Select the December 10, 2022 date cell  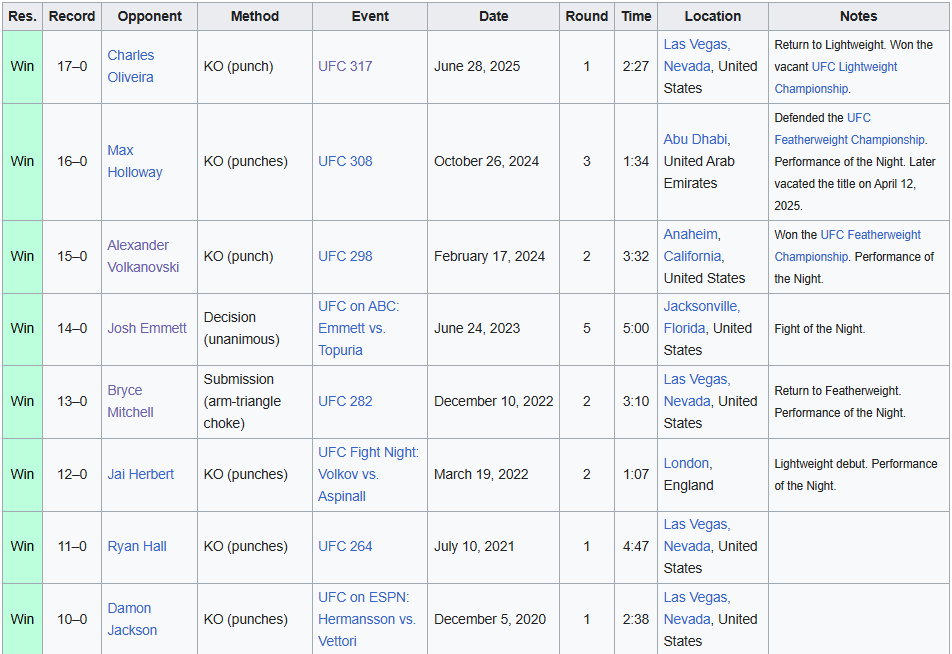coord(494,401)
